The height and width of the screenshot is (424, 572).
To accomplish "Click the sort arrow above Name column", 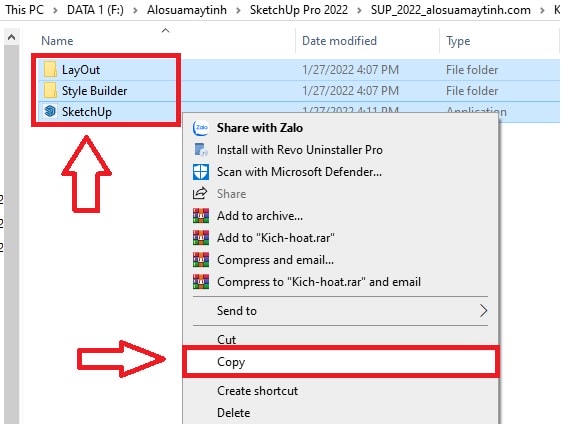I will pyautogui.click(x=165, y=30).
